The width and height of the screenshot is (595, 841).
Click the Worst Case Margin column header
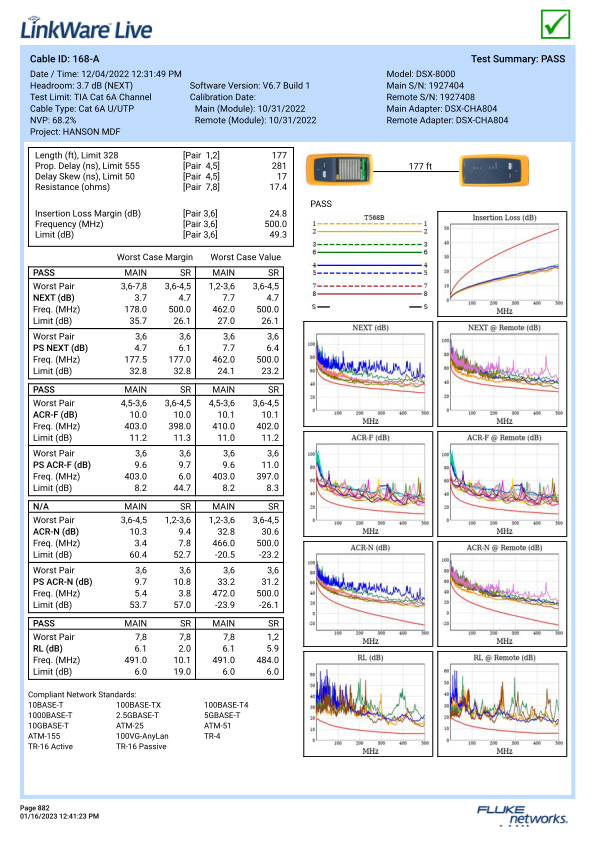(x=155, y=257)
